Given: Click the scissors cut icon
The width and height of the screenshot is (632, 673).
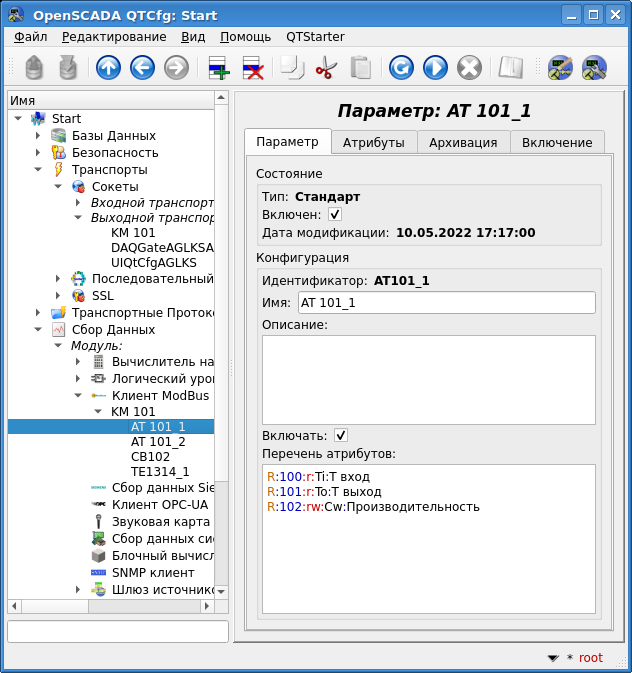Looking at the screenshot, I should pos(325,67).
